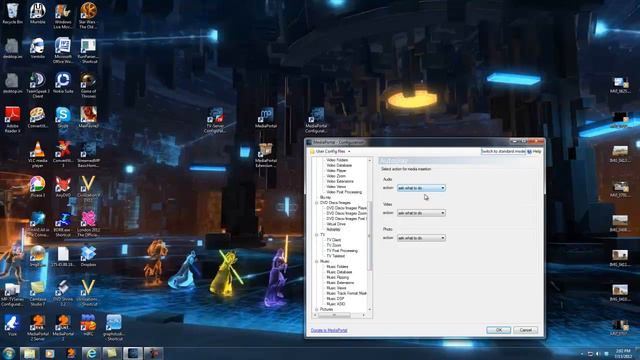Select Video Database tree entry

click(x=339, y=166)
